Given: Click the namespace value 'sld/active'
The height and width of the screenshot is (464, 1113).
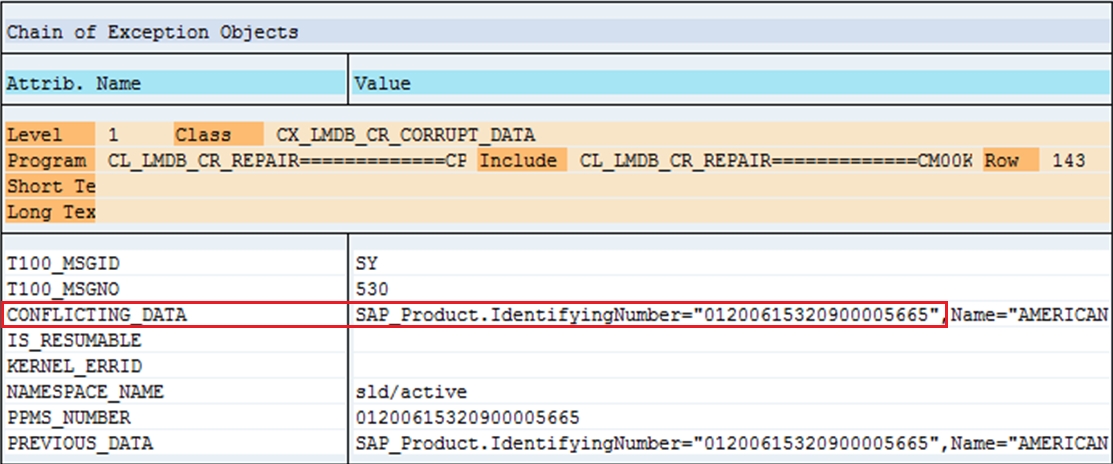Looking at the screenshot, I should [412, 392].
